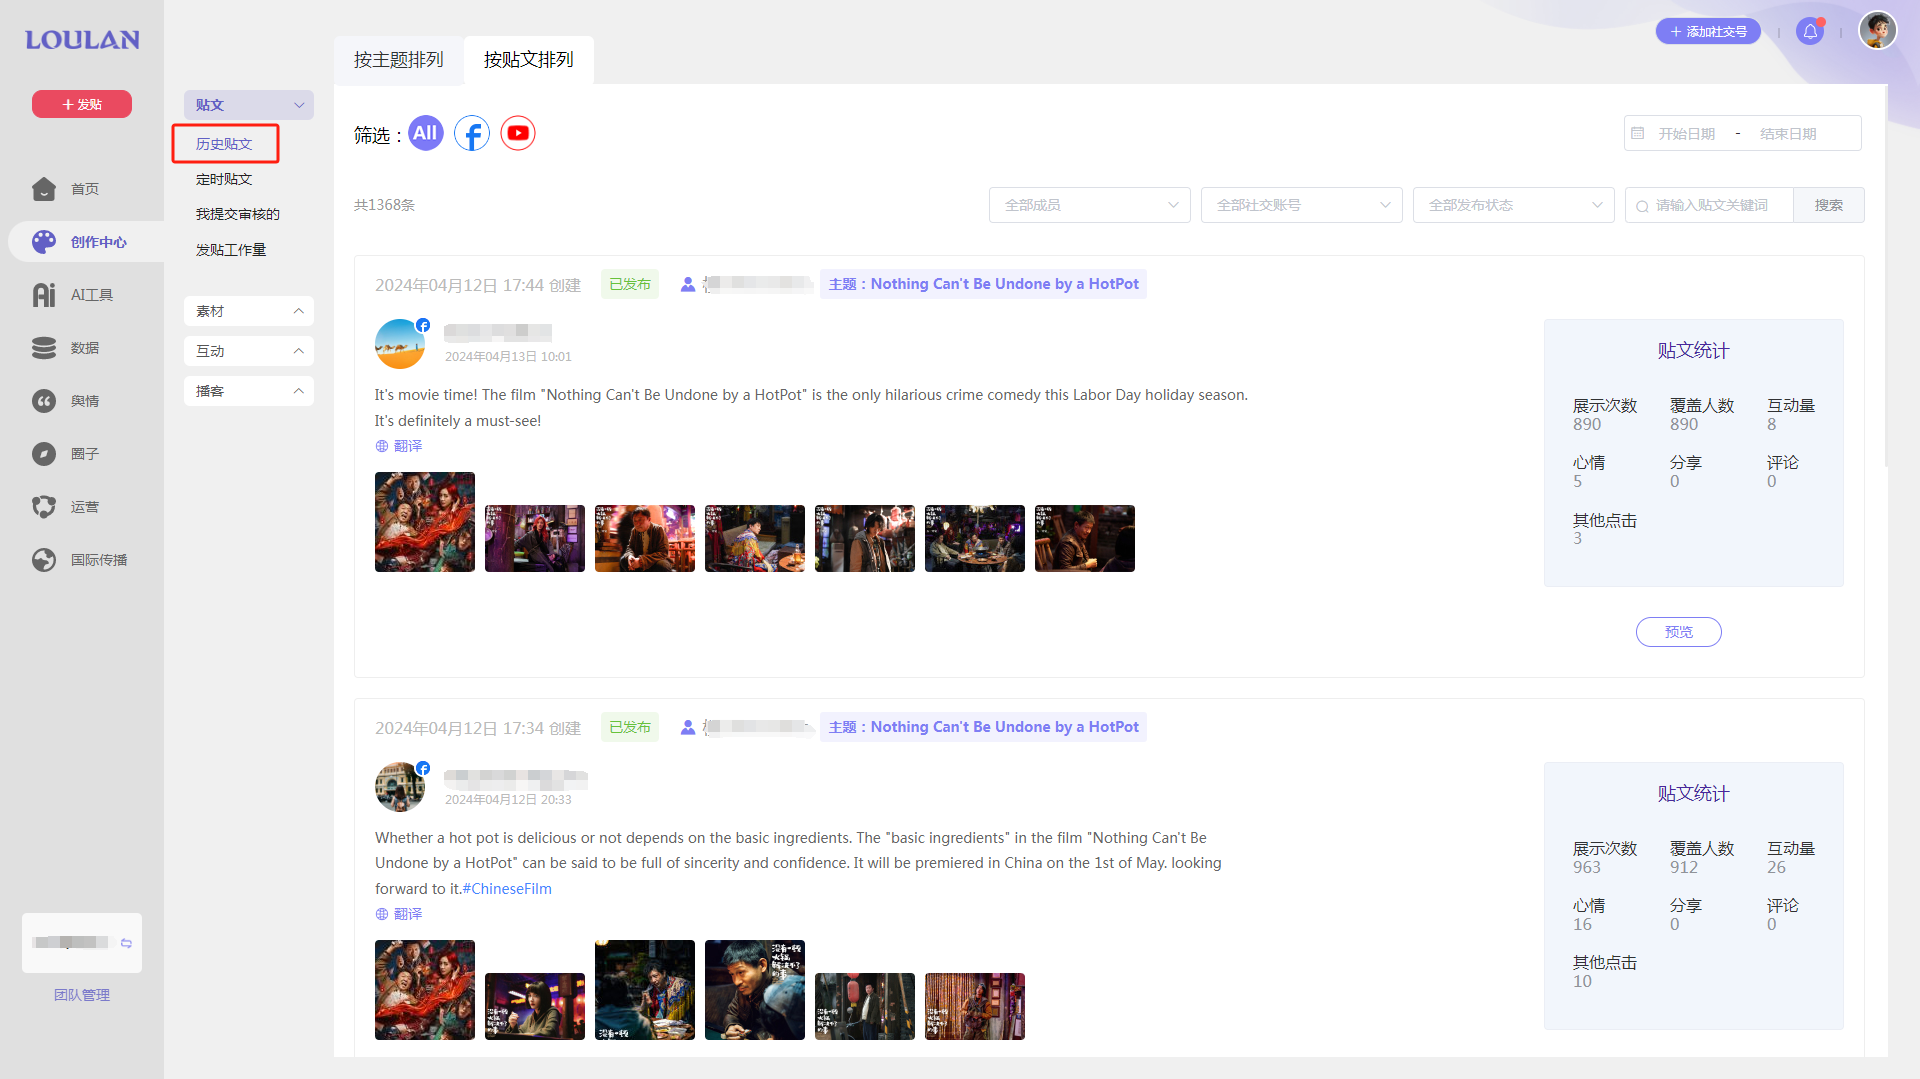Screen dimensions: 1920x1079
Task: Click 翻译 link under first post
Action: tap(408, 446)
